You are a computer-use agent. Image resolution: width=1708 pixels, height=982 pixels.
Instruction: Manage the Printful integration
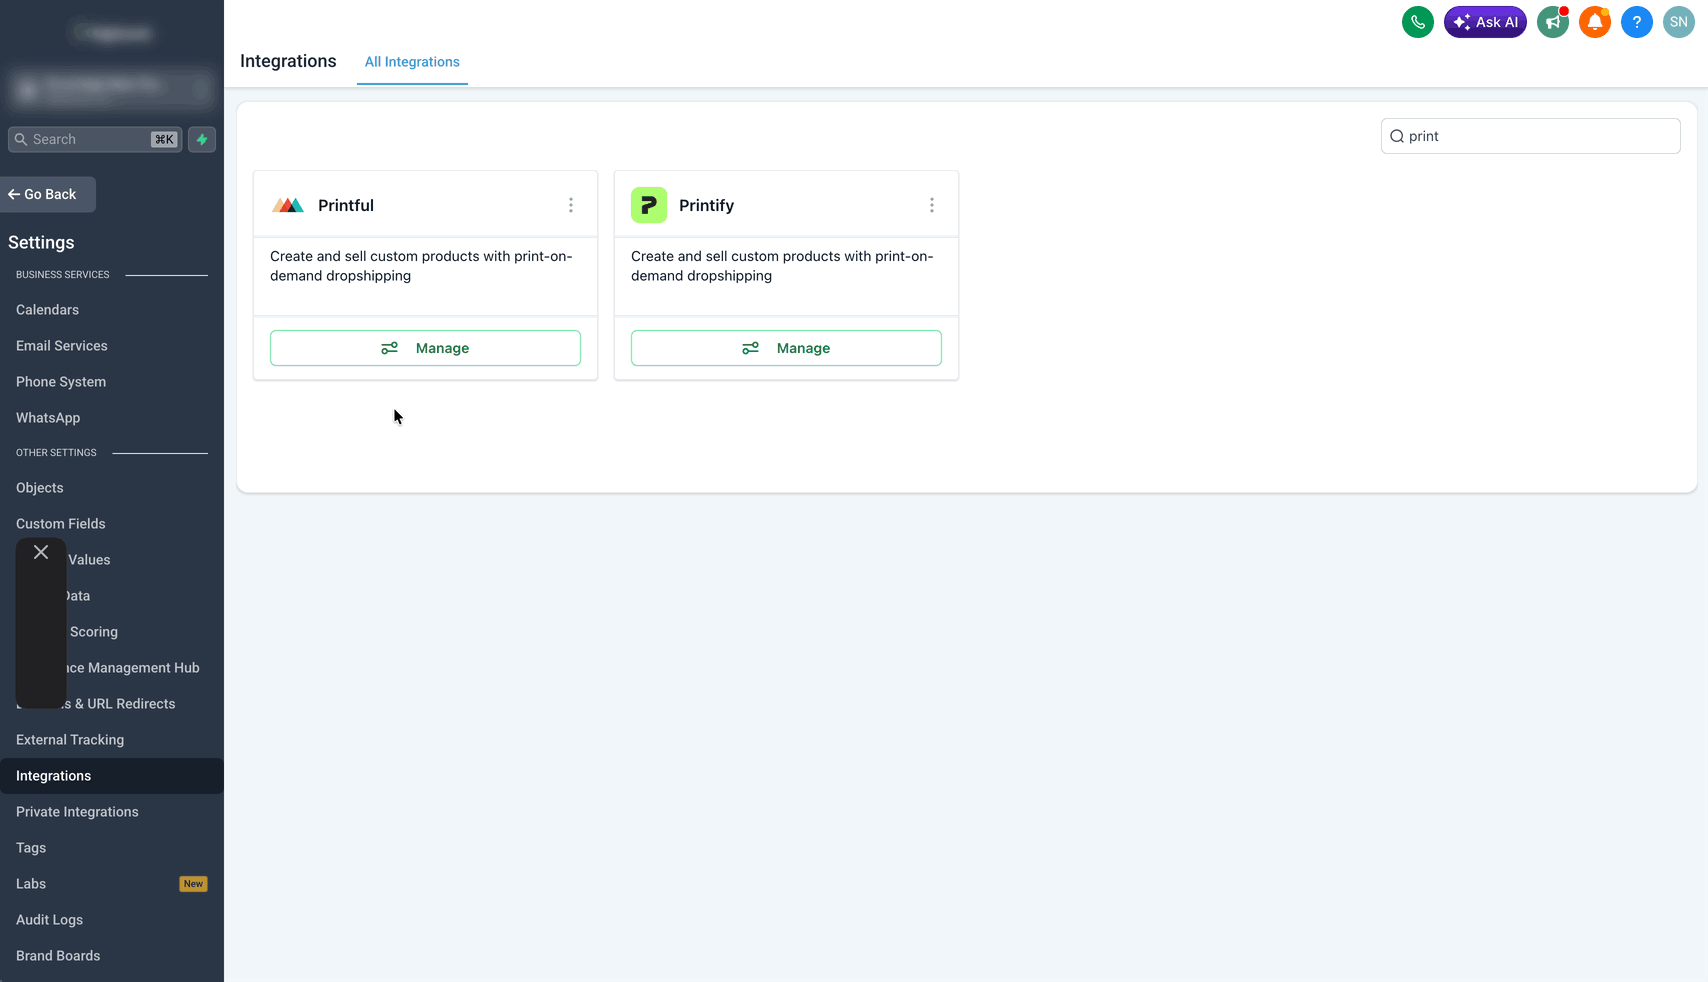(425, 348)
